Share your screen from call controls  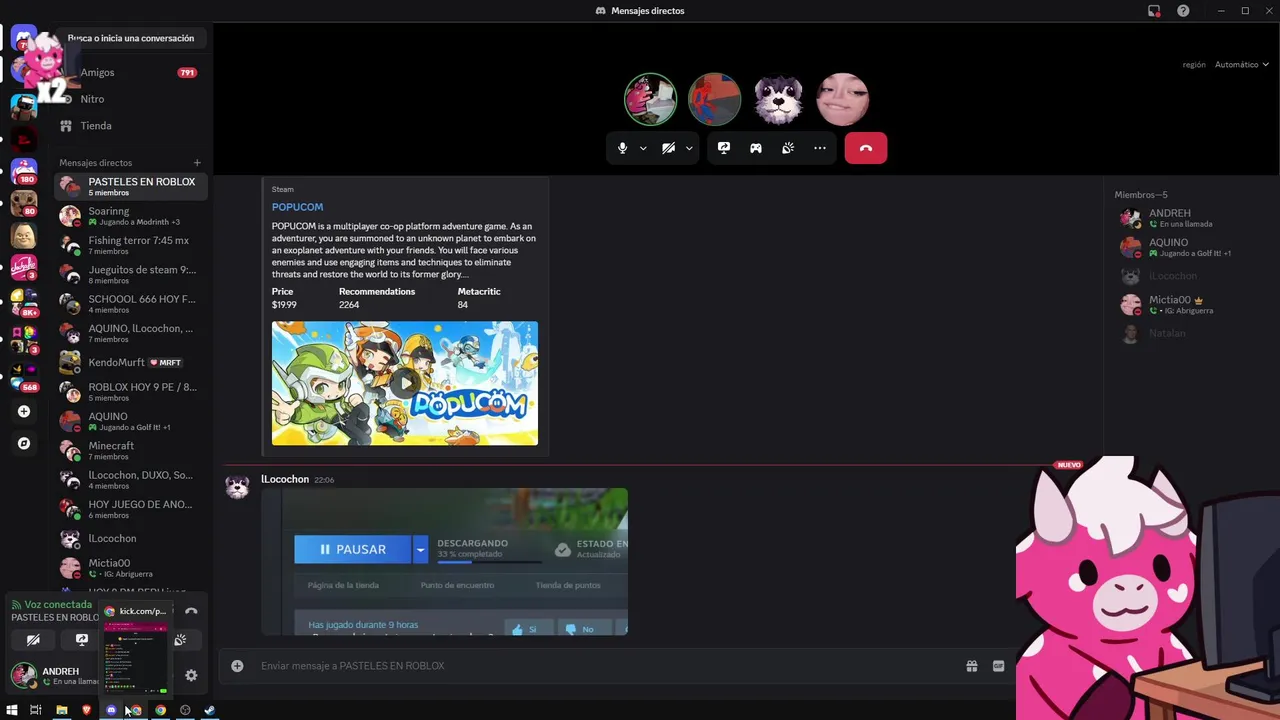724,148
